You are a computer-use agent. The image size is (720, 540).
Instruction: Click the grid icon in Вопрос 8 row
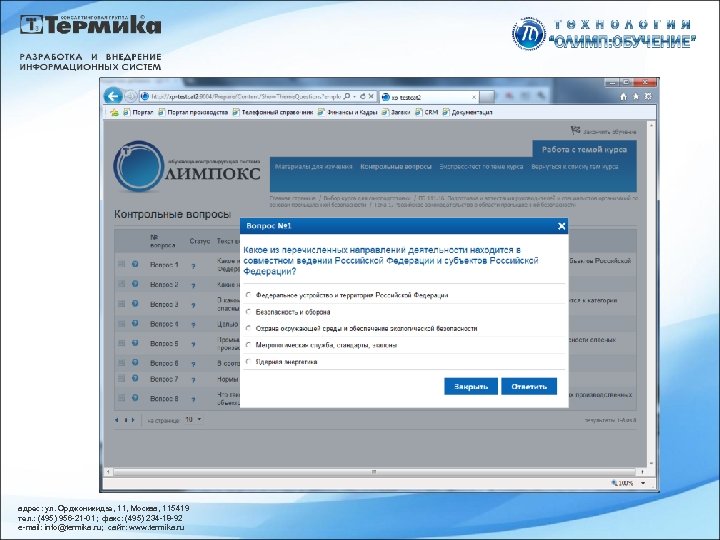click(122, 398)
